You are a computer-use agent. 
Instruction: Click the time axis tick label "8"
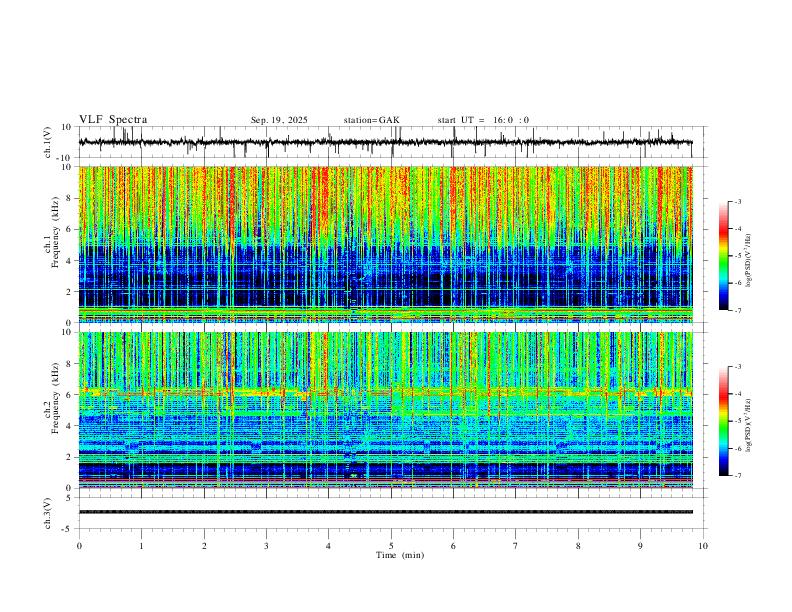[x=578, y=546]
